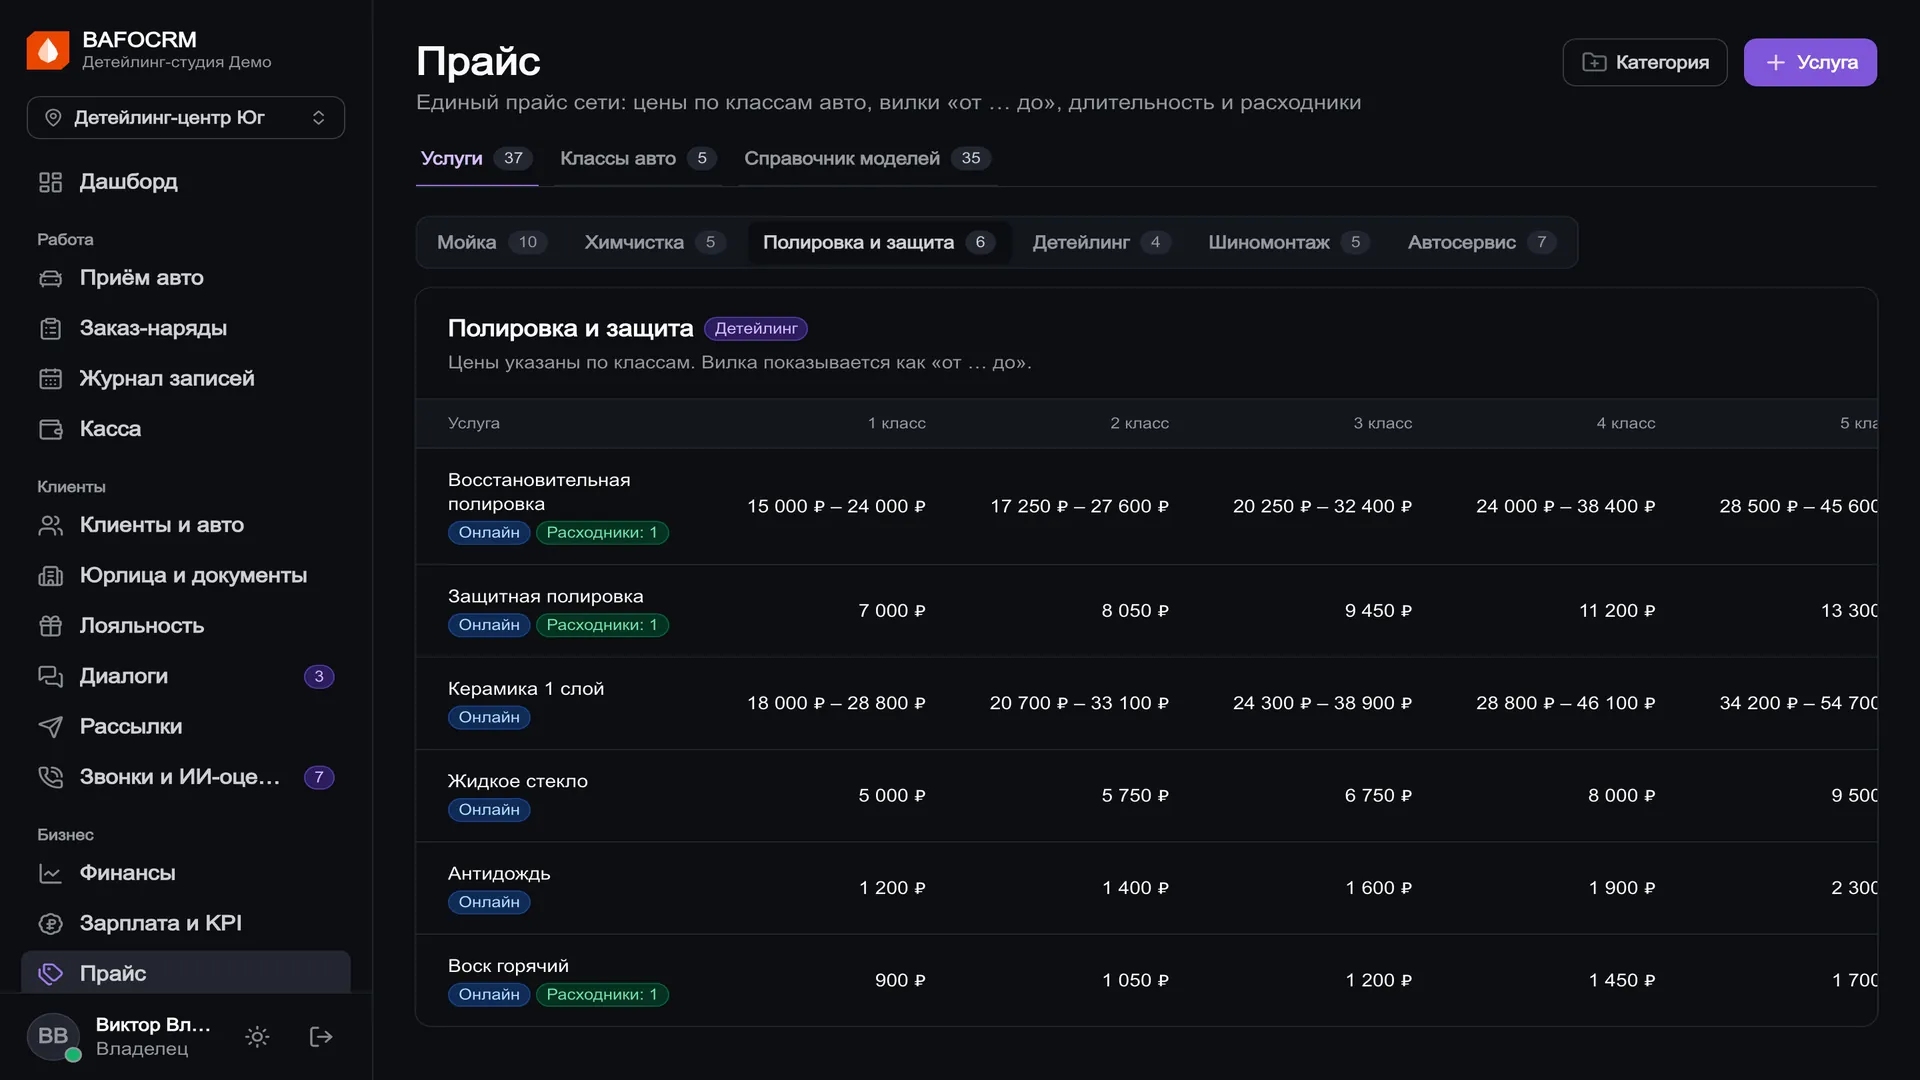Log out with the exit icon
The image size is (1920, 1080).
point(321,1037)
